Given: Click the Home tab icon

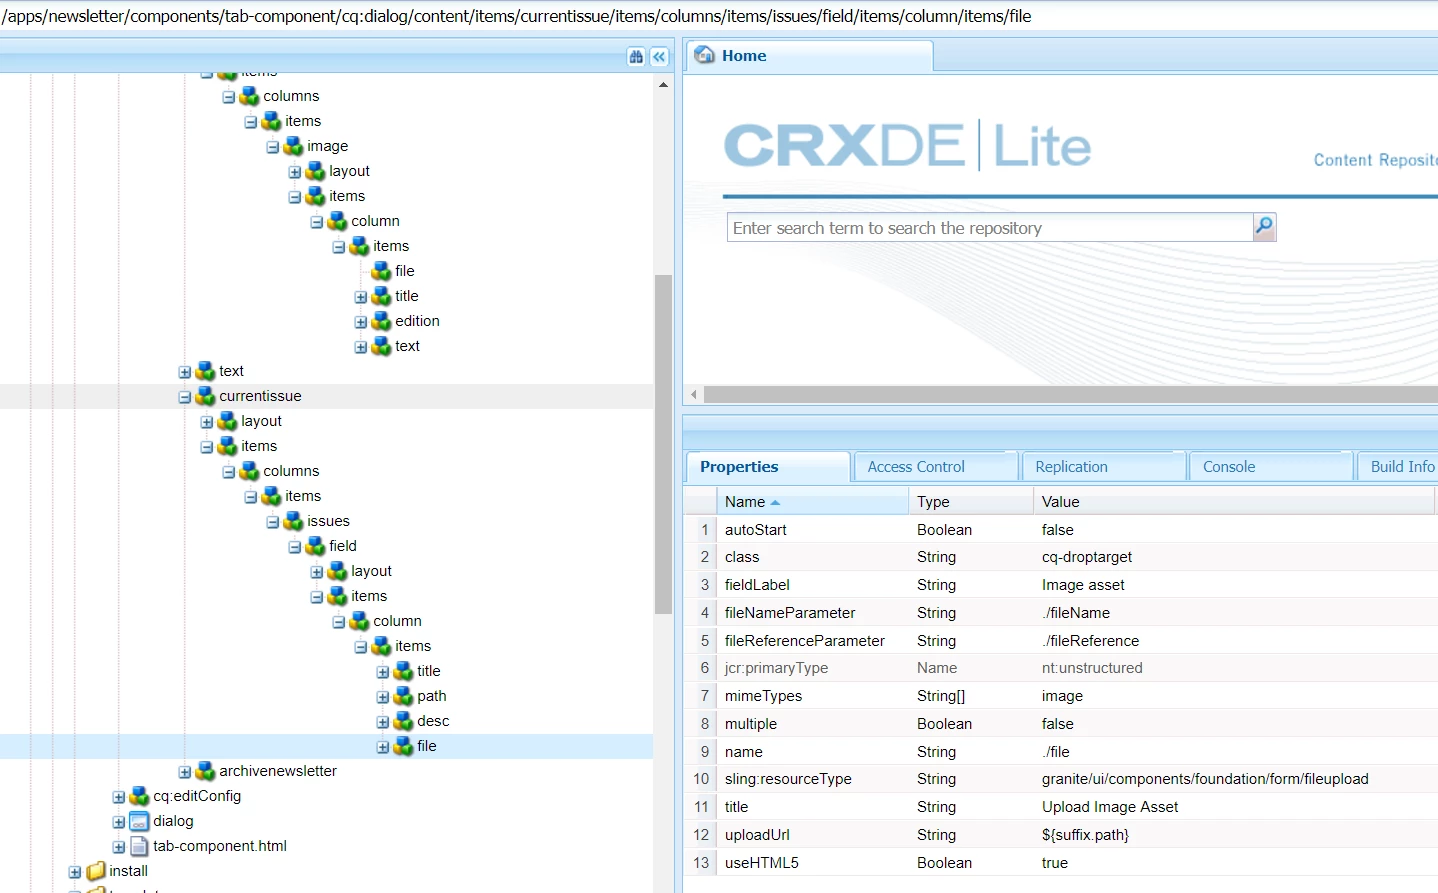Looking at the screenshot, I should (x=705, y=55).
